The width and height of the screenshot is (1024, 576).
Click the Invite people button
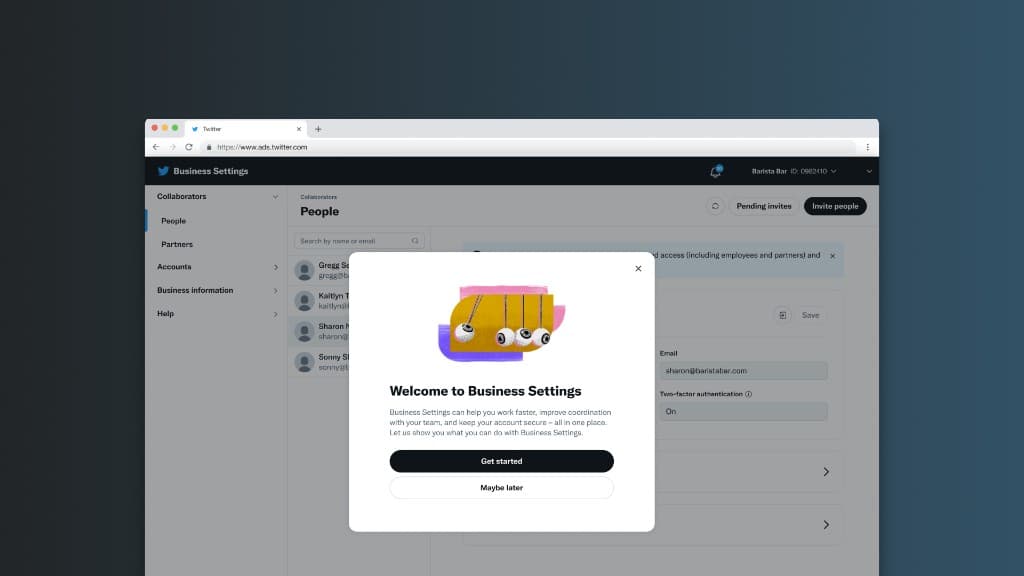pos(835,206)
